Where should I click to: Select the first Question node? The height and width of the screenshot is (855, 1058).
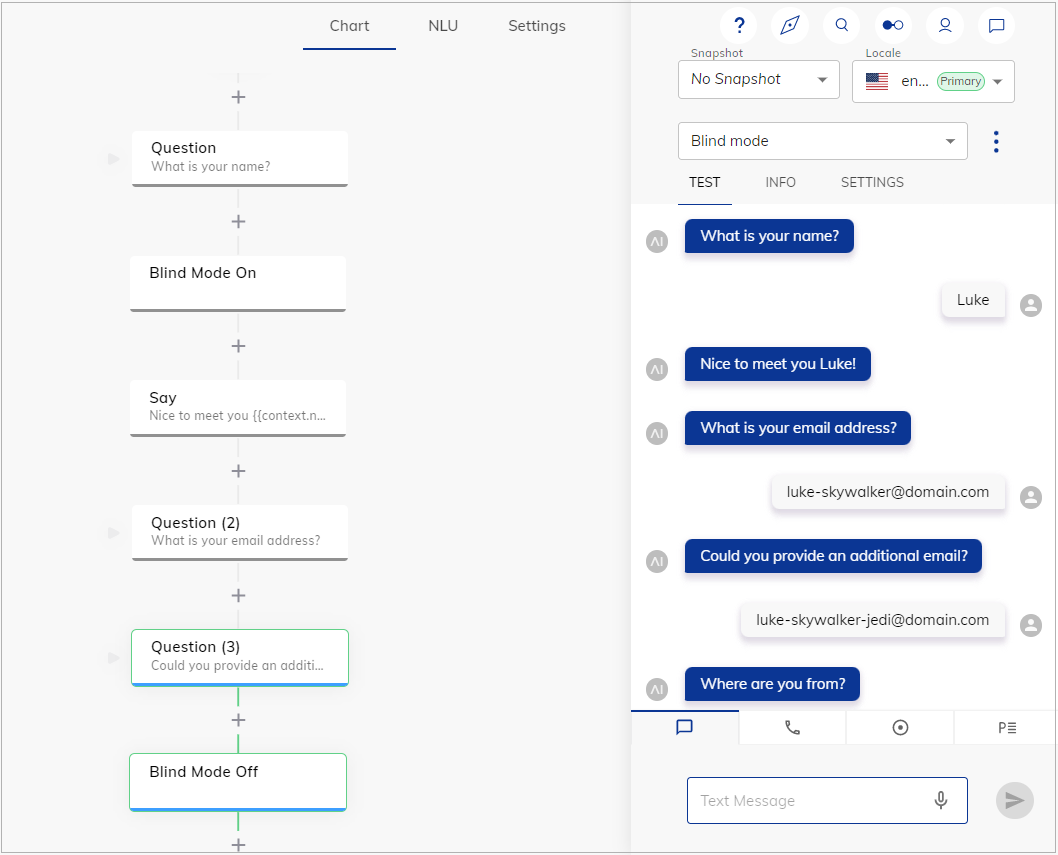coord(240,159)
